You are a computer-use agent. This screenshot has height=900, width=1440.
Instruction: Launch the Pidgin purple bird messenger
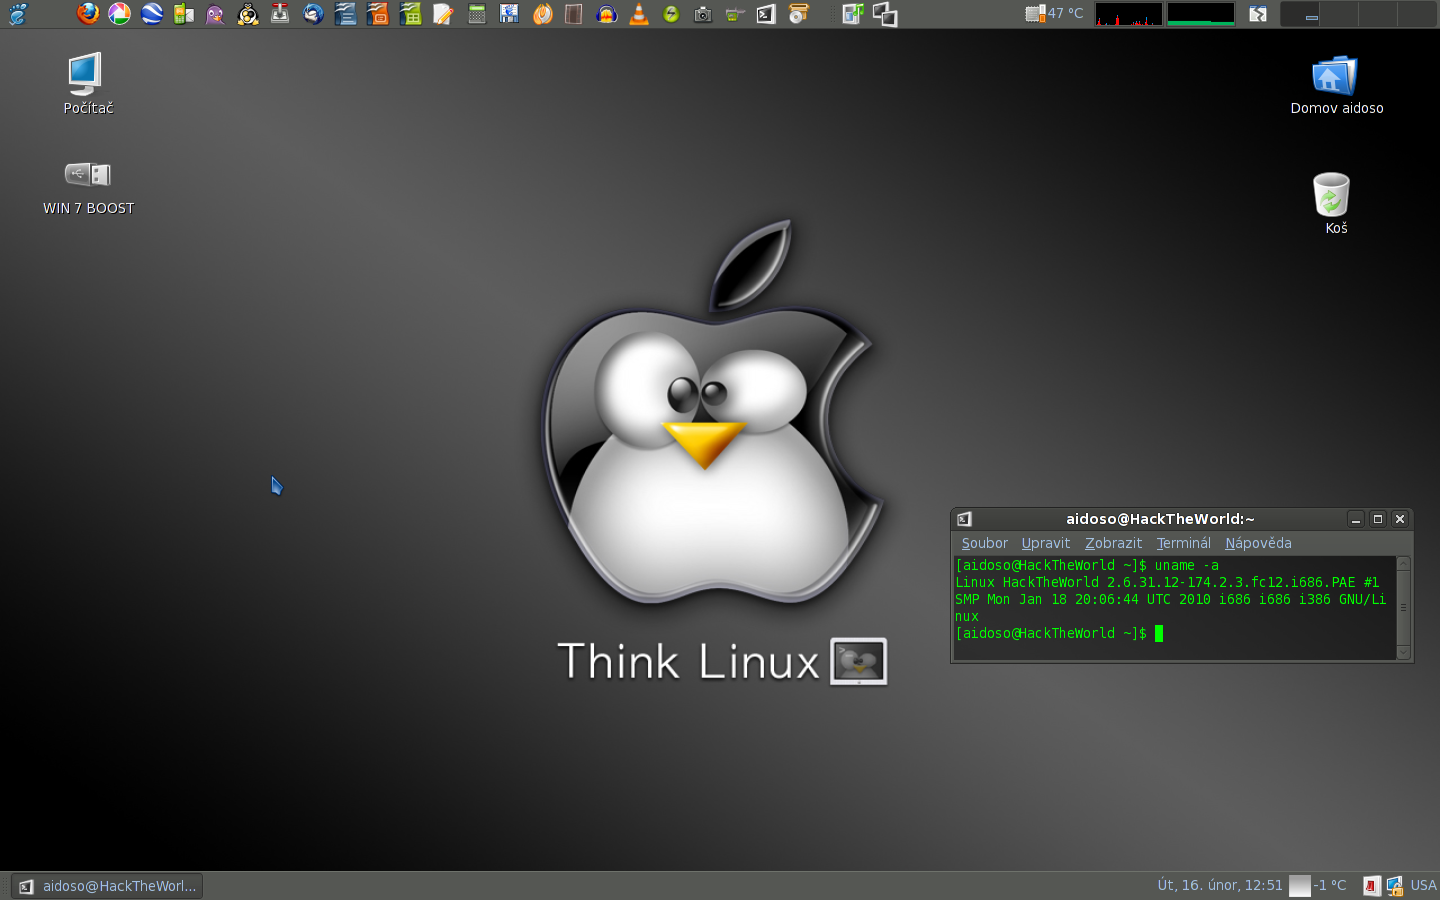click(x=215, y=14)
